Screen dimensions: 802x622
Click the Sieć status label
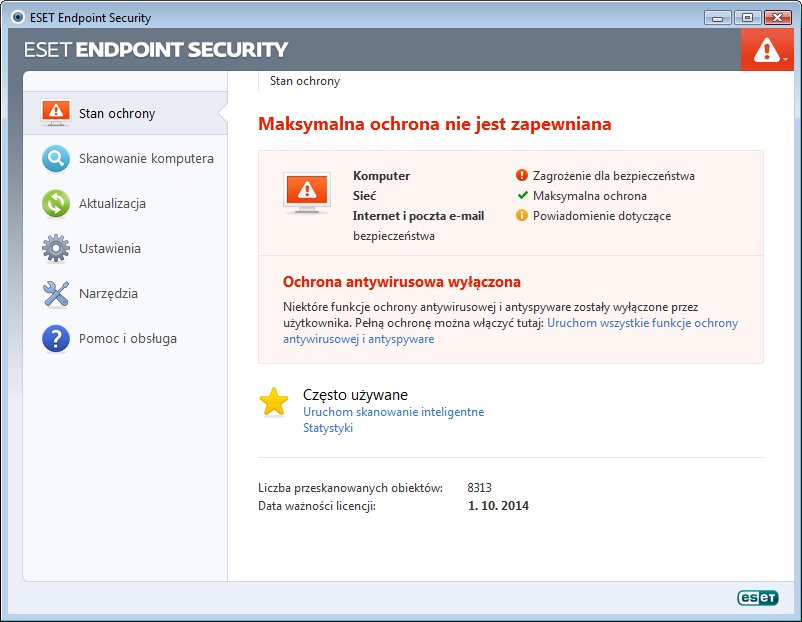pos(364,195)
